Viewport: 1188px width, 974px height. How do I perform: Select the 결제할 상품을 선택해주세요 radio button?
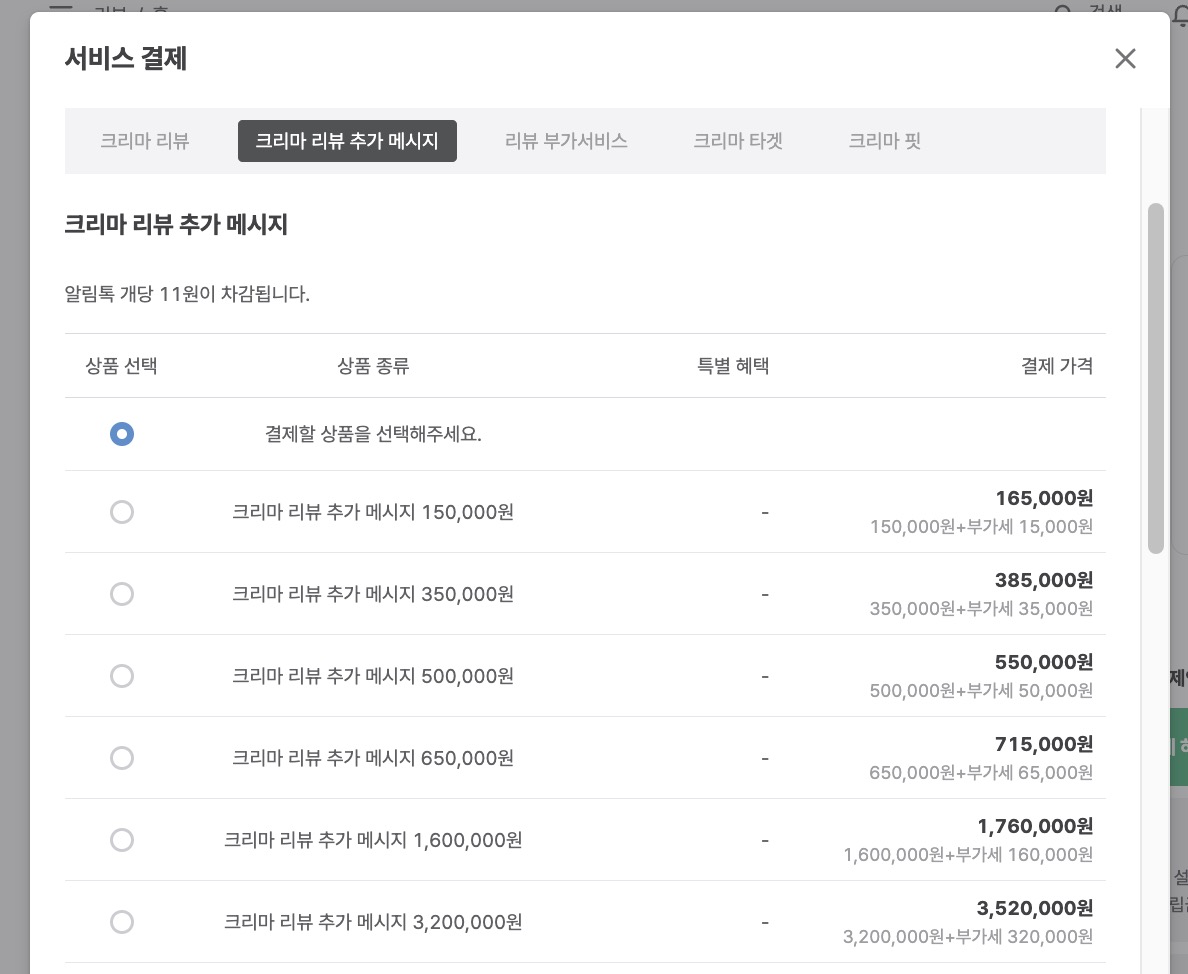point(121,435)
